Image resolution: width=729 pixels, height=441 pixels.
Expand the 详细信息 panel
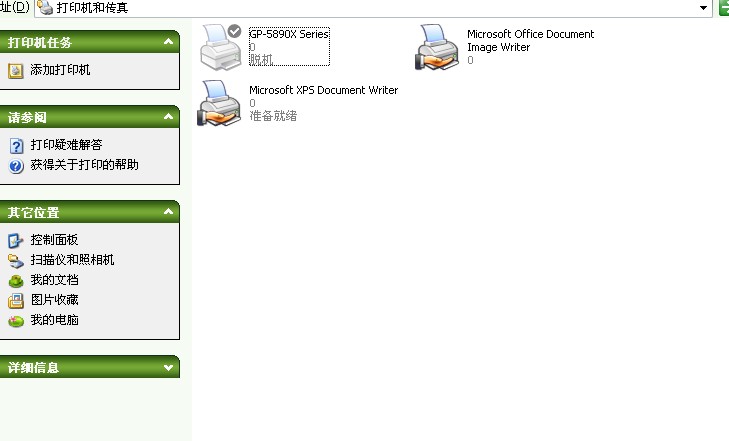tap(168, 368)
